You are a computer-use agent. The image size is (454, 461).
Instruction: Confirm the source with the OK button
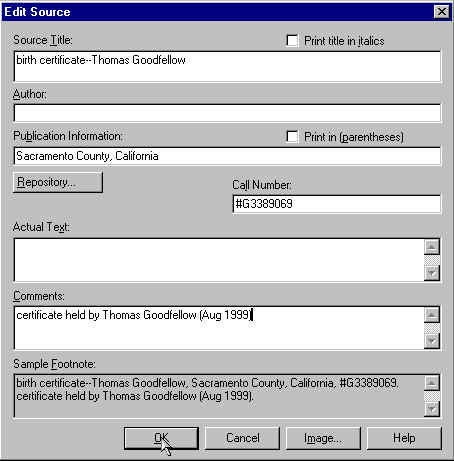[x=161, y=438]
